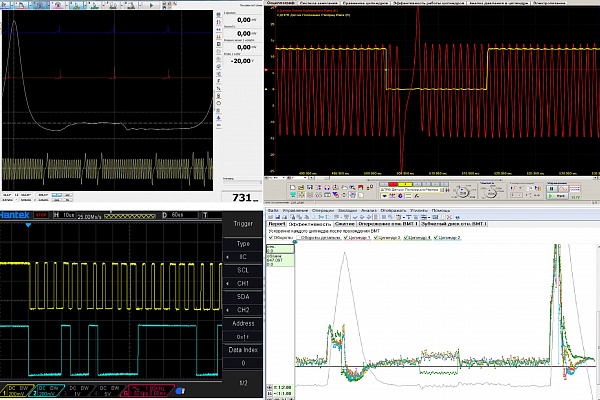Open the Анализ menu

(x=369, y=211)
